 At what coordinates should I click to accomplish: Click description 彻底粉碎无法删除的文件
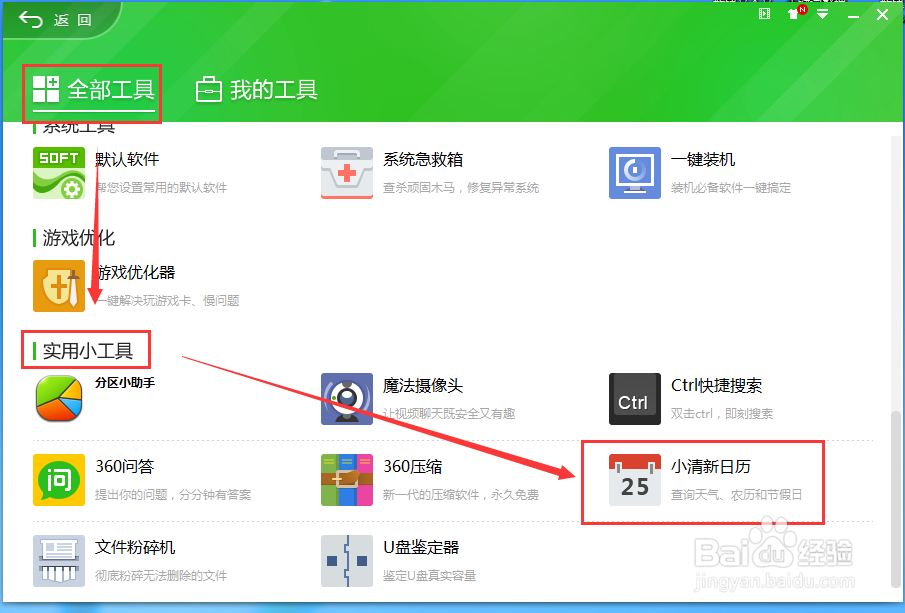pos(161,575)
